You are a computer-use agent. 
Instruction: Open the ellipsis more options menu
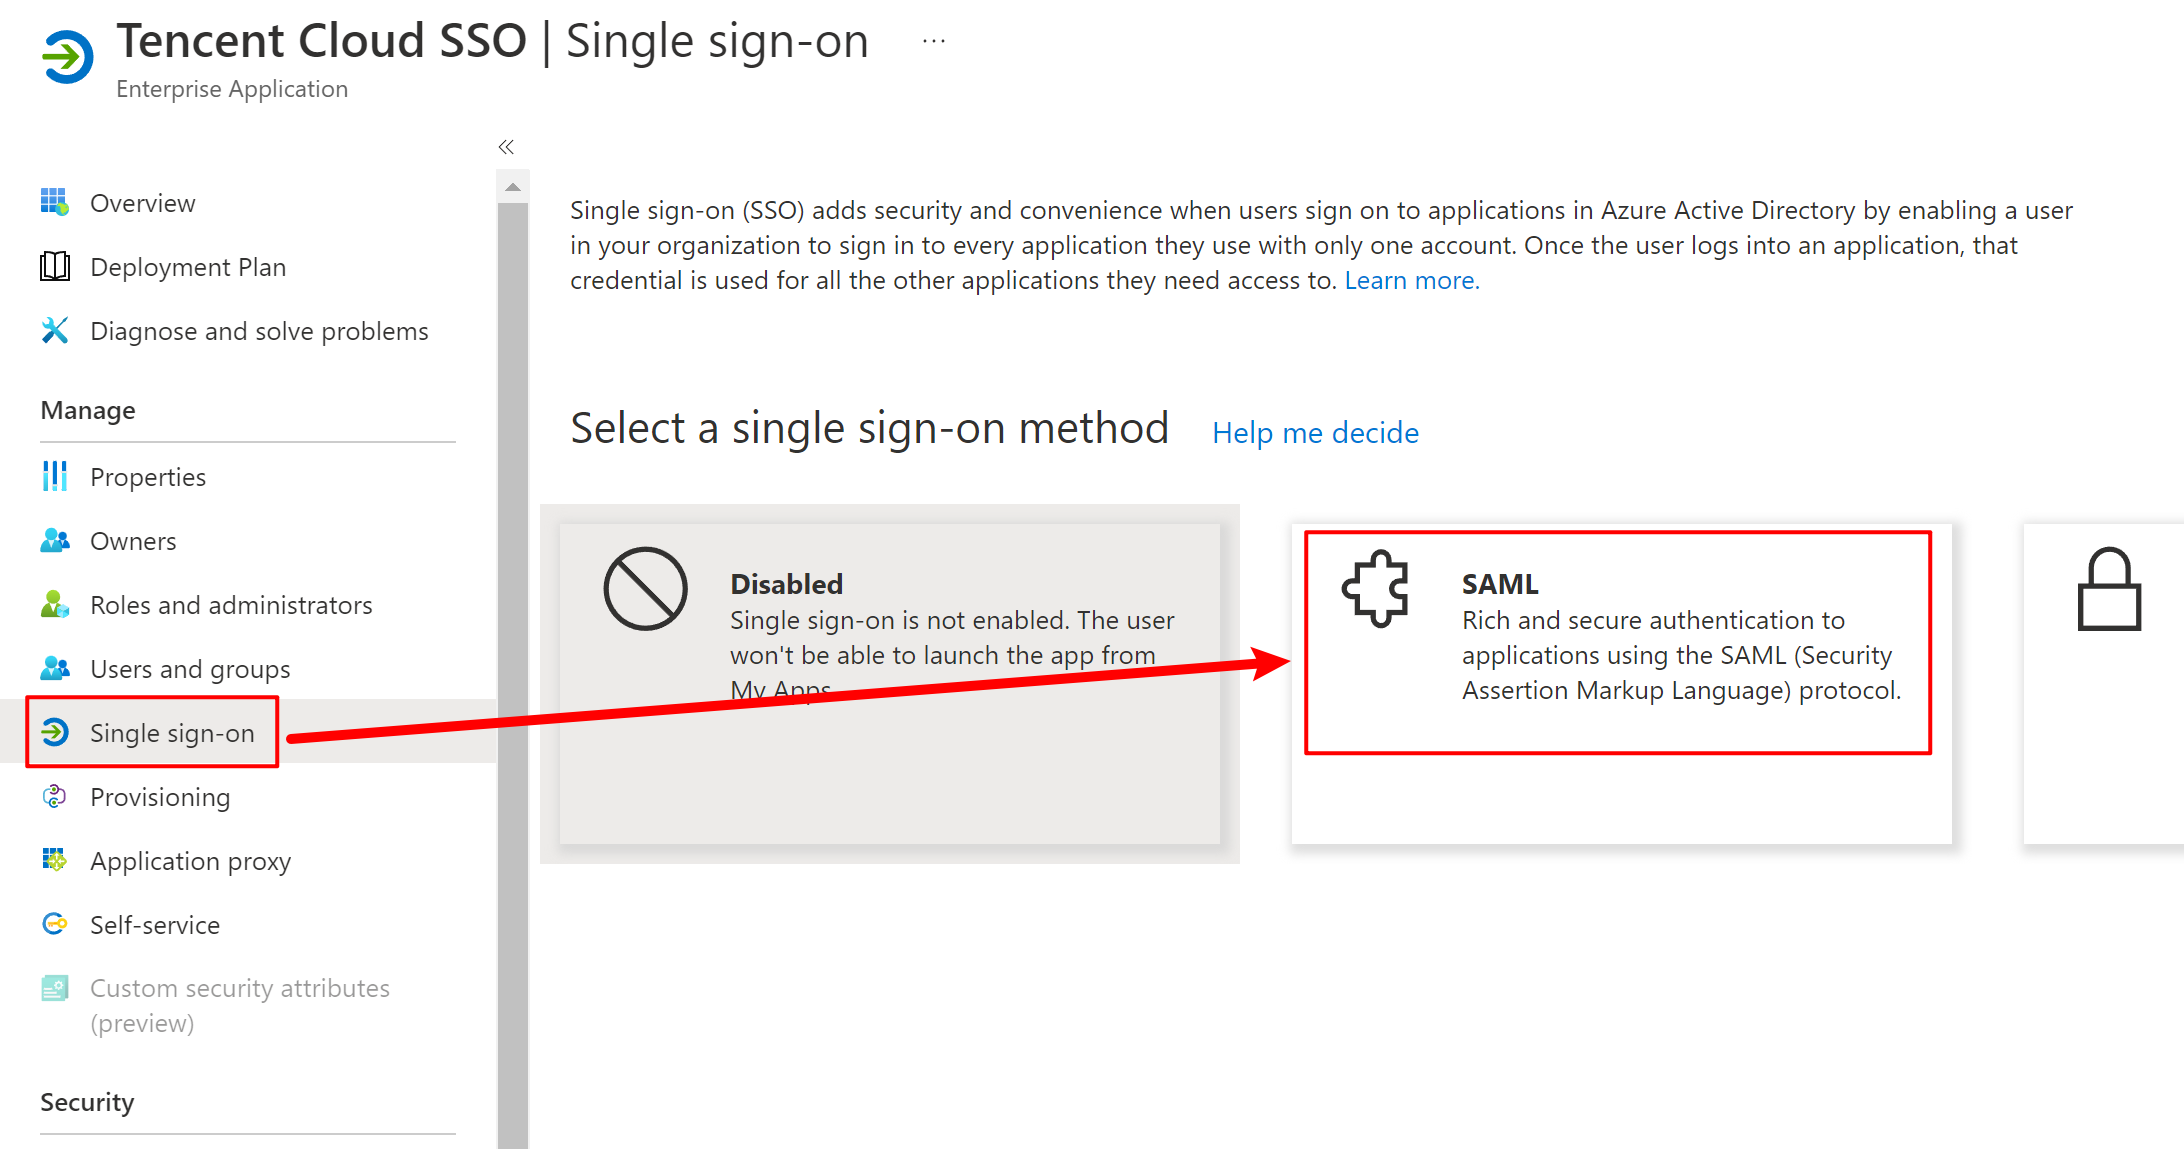coord(934,42)
